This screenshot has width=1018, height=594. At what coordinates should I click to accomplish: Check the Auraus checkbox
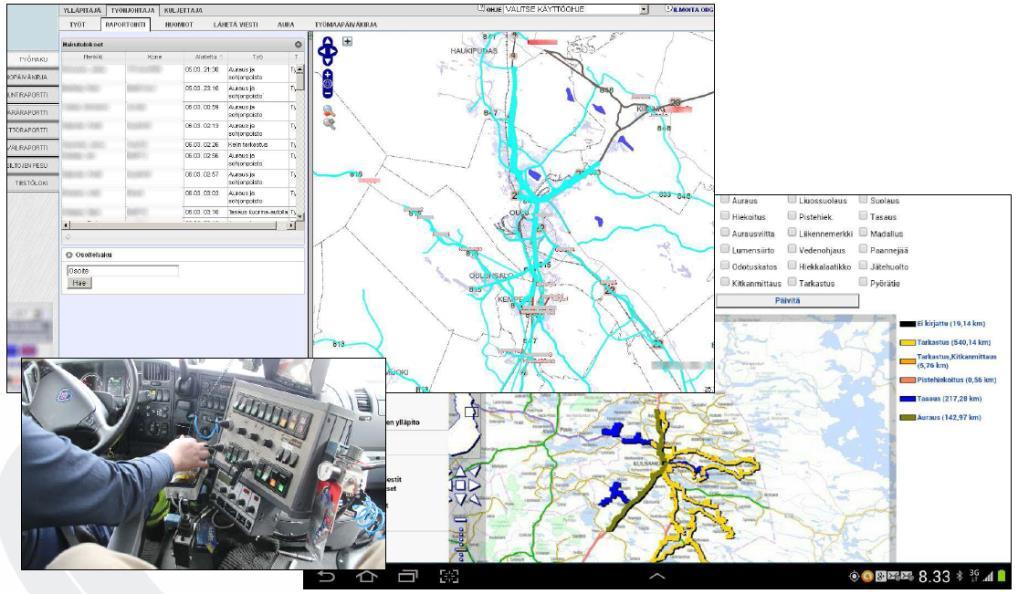(x=725, y=200)
